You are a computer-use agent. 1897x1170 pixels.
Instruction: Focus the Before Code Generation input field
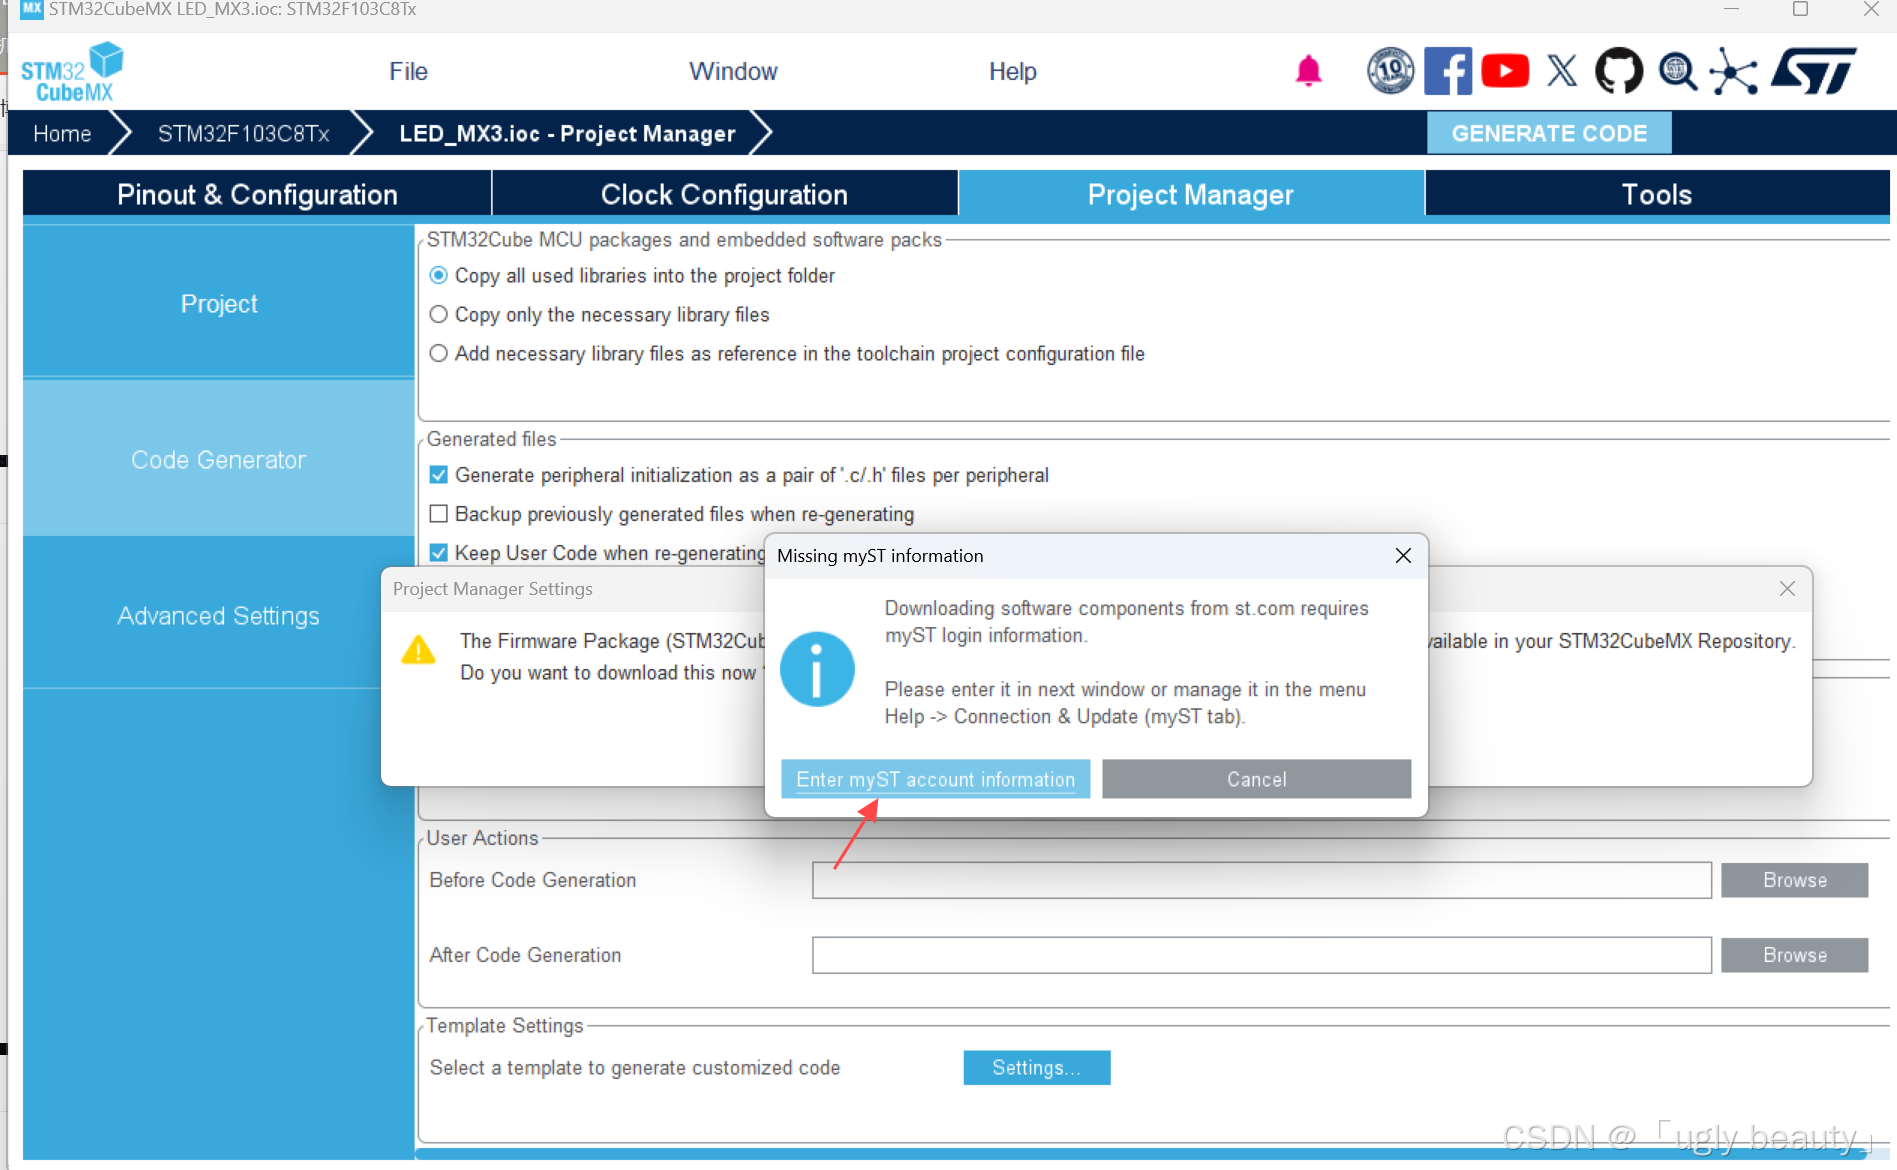click(1262, 880)
